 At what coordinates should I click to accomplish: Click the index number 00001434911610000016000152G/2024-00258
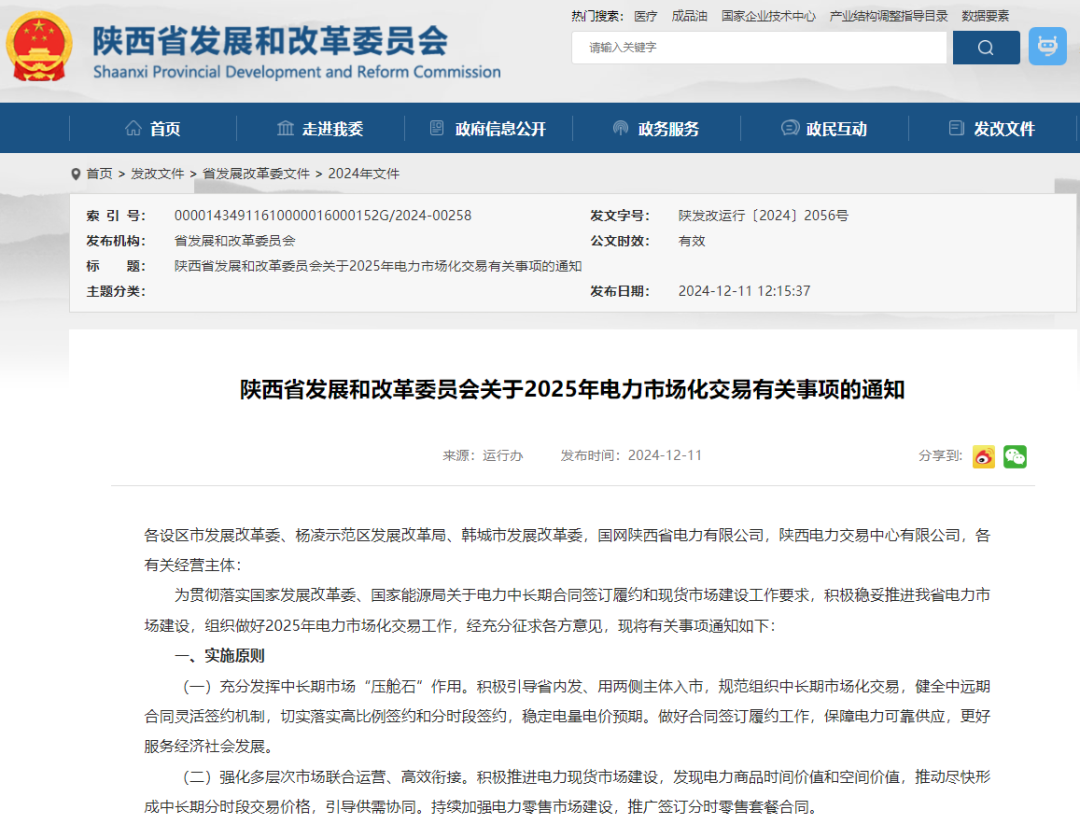point(322,216)
